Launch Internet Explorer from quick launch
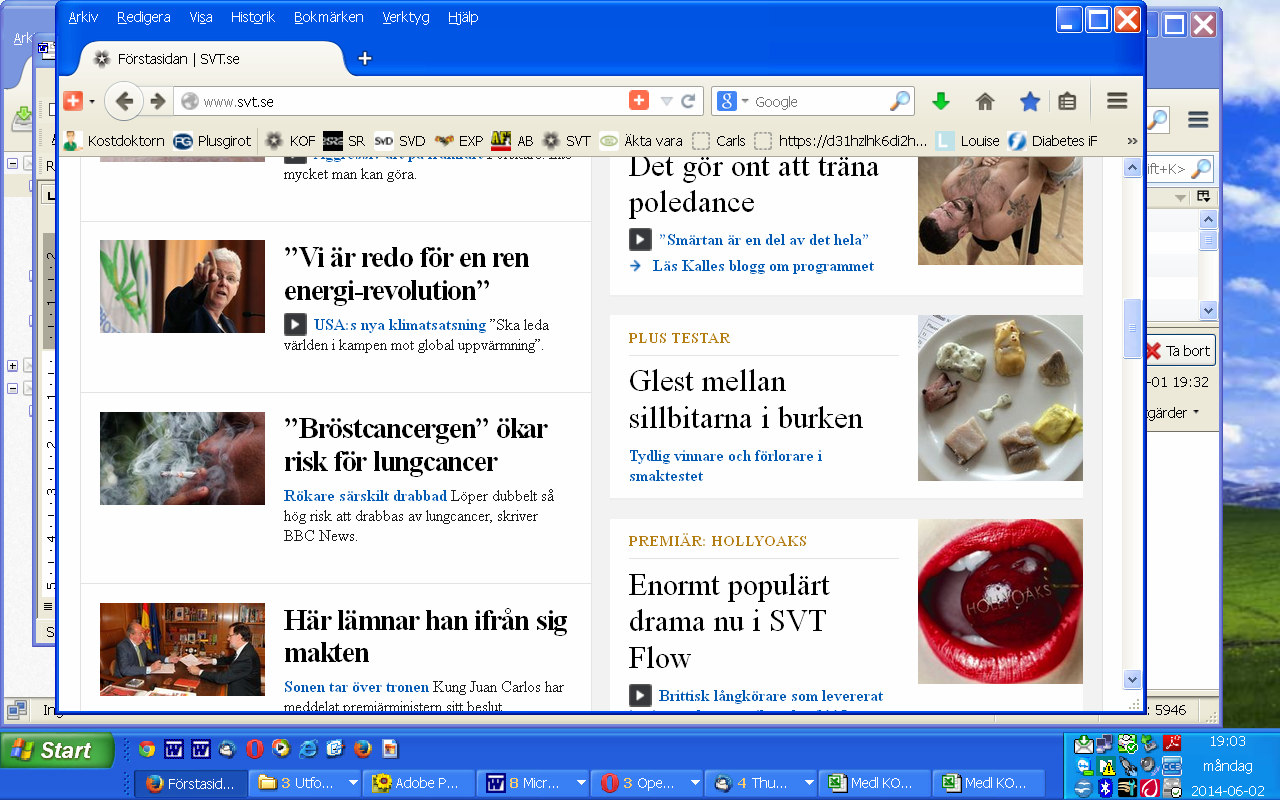This screenshot has width=1280, height=800. tap(308, 749)
